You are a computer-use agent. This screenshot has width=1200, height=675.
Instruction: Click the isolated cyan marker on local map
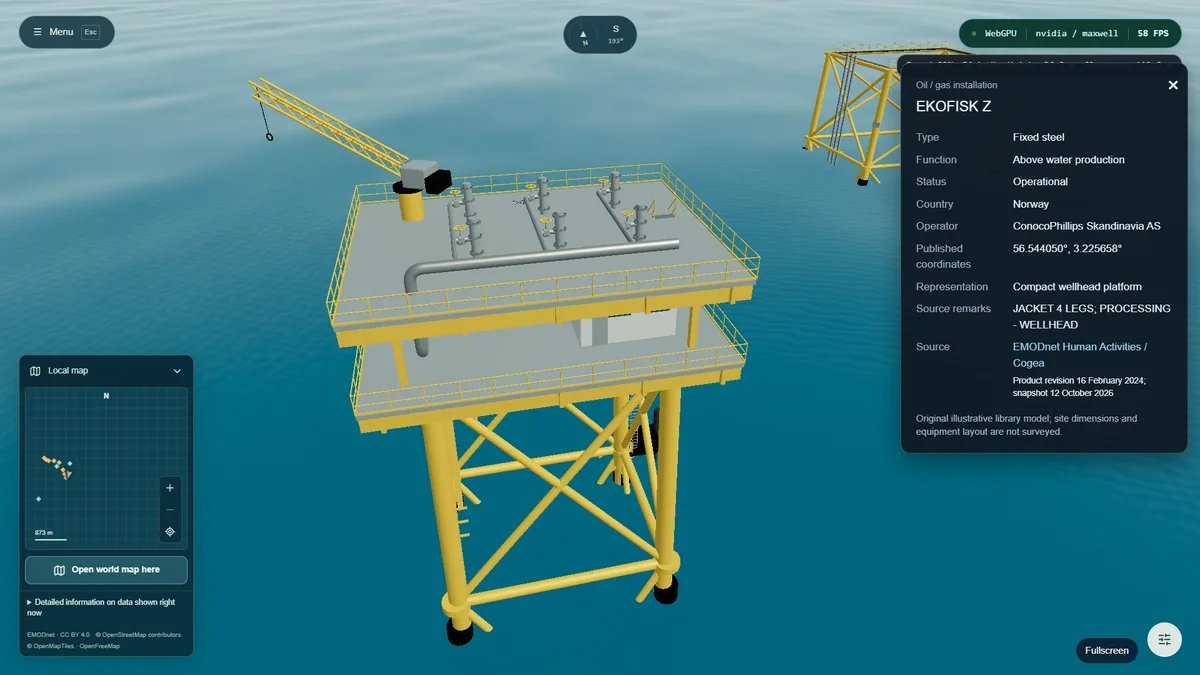[38, 498]
